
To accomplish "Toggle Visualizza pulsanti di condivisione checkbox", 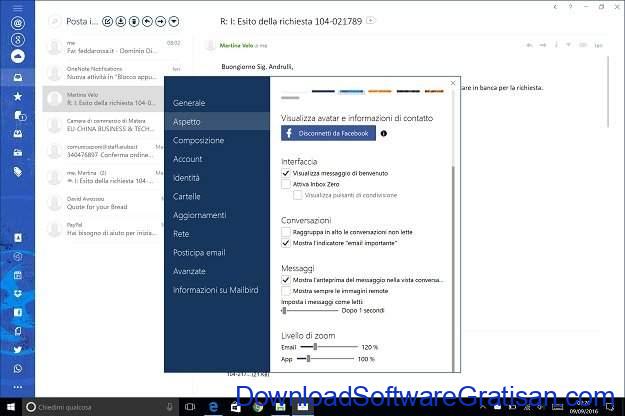I will click(297, 195).
